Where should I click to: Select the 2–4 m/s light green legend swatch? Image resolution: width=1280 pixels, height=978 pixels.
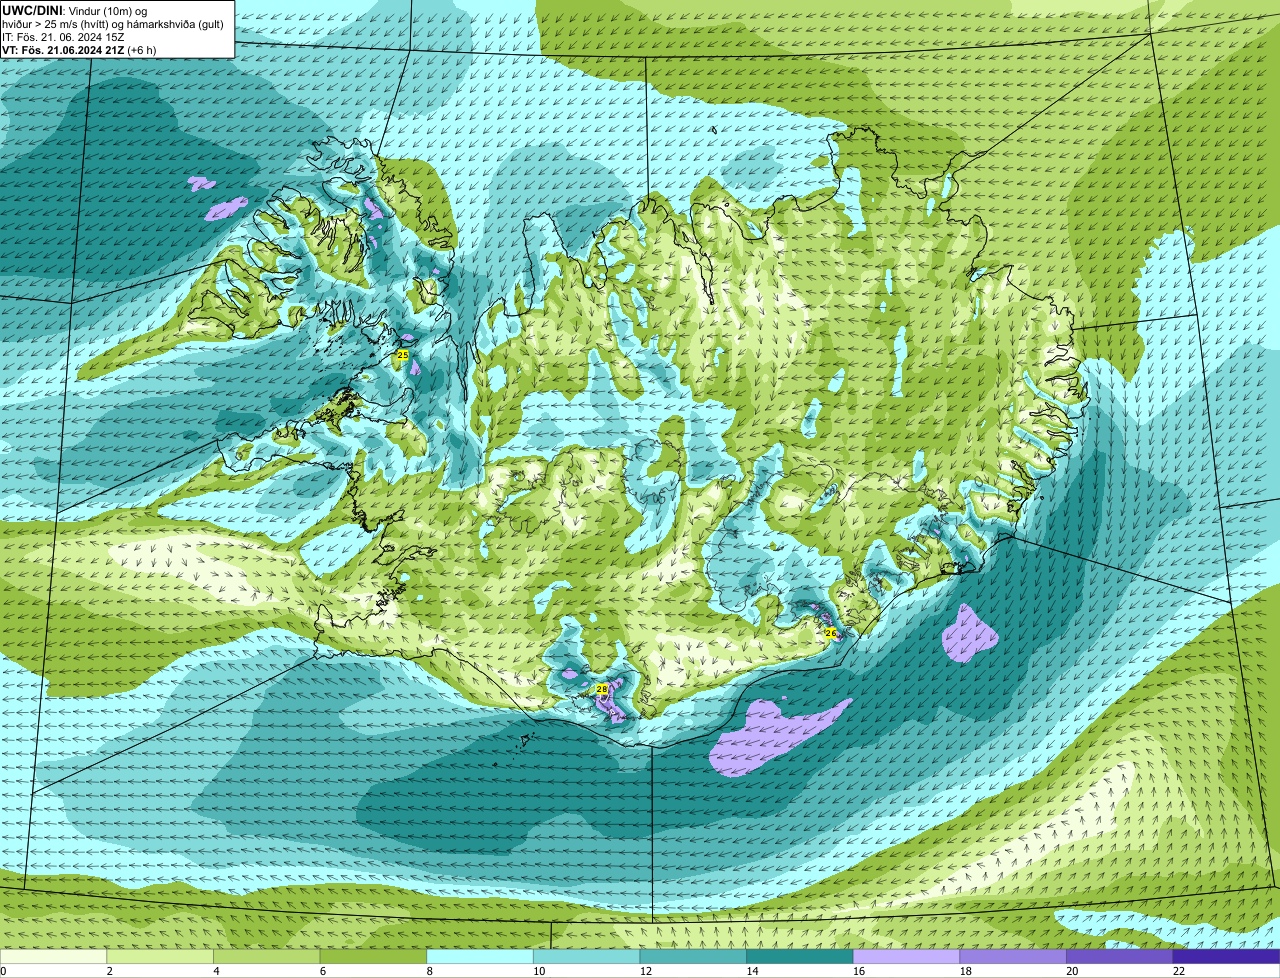[160, 956]
